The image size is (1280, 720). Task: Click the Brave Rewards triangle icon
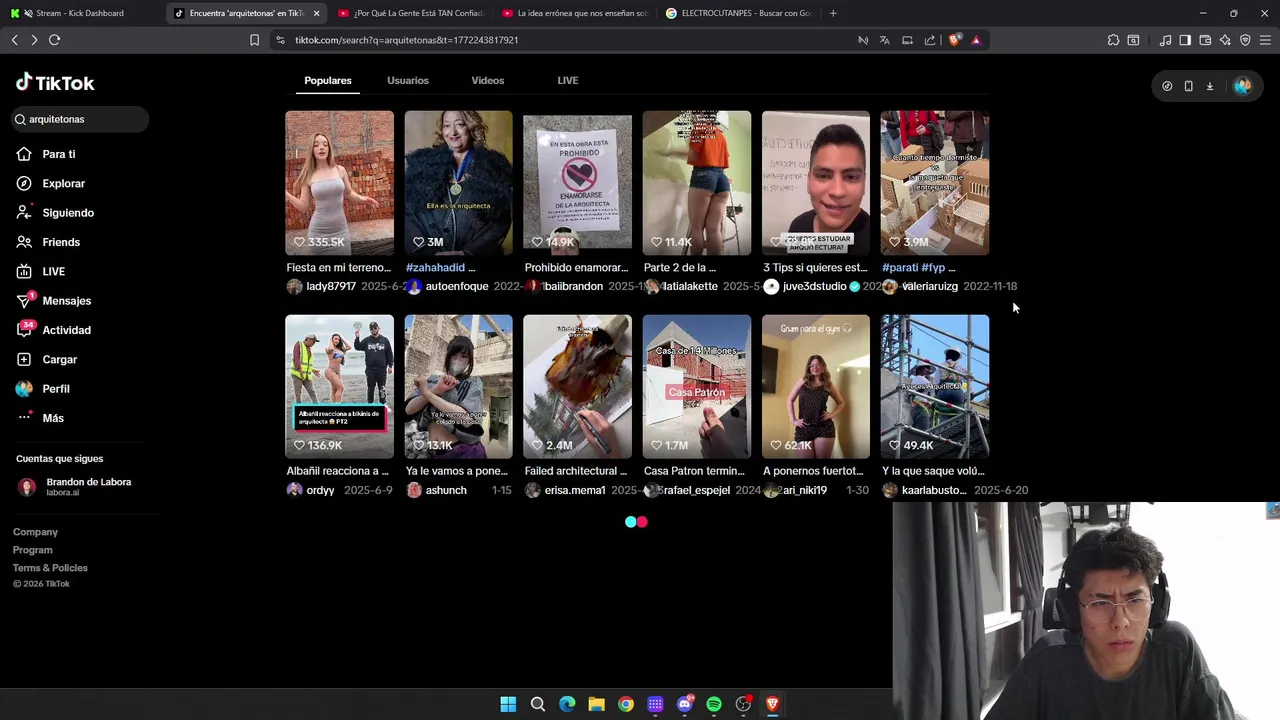976,40
